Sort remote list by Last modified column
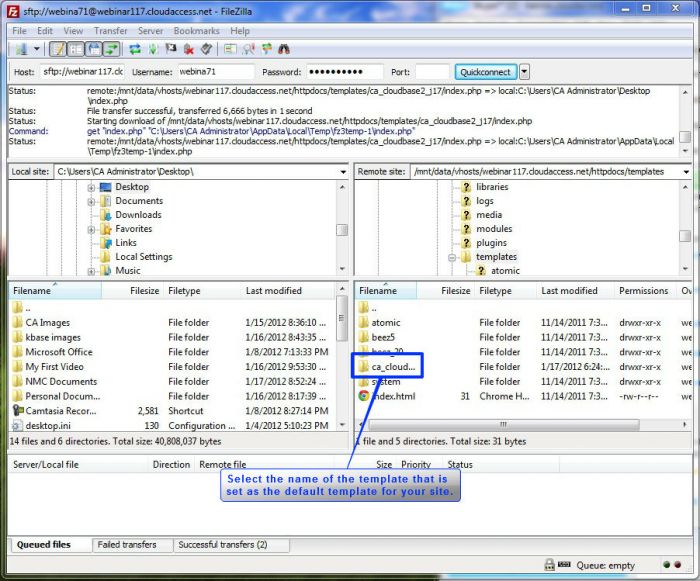The width and height of the screenshot is (700, 581). 575,291
